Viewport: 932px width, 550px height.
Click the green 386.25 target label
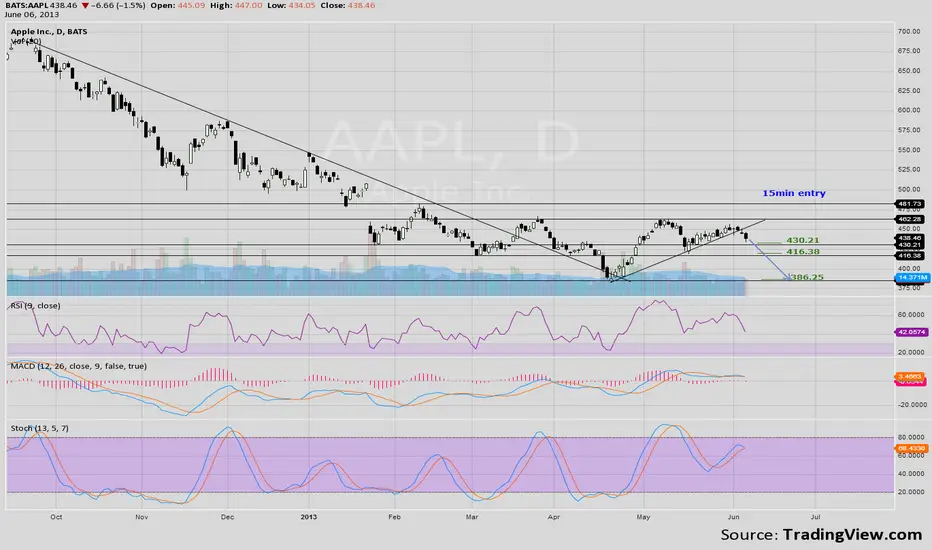pyautogui.click(x=807, y=277)
